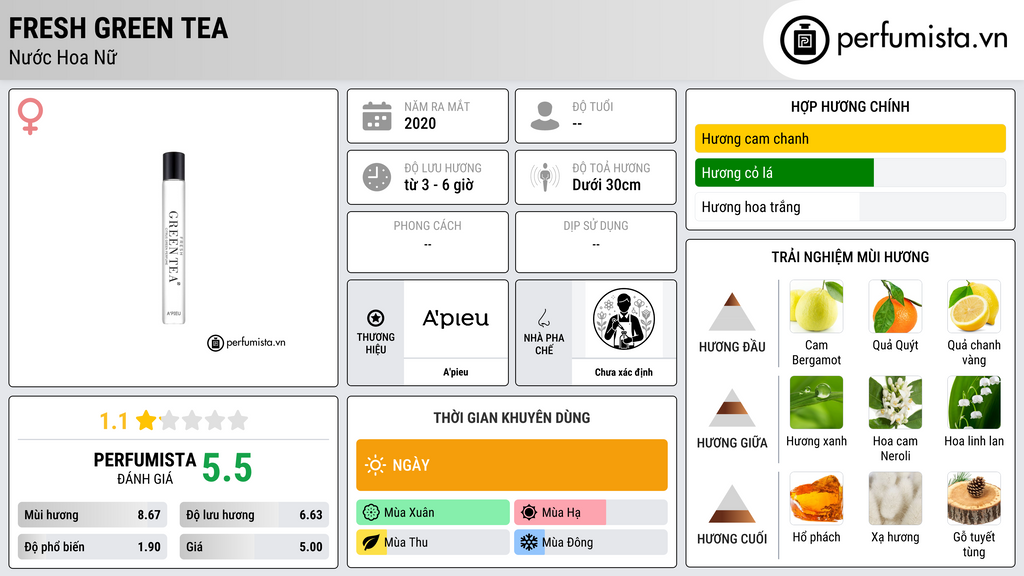Click the 1.1 star rating number
Screen dimensions: 1024x576
point(113,421)
